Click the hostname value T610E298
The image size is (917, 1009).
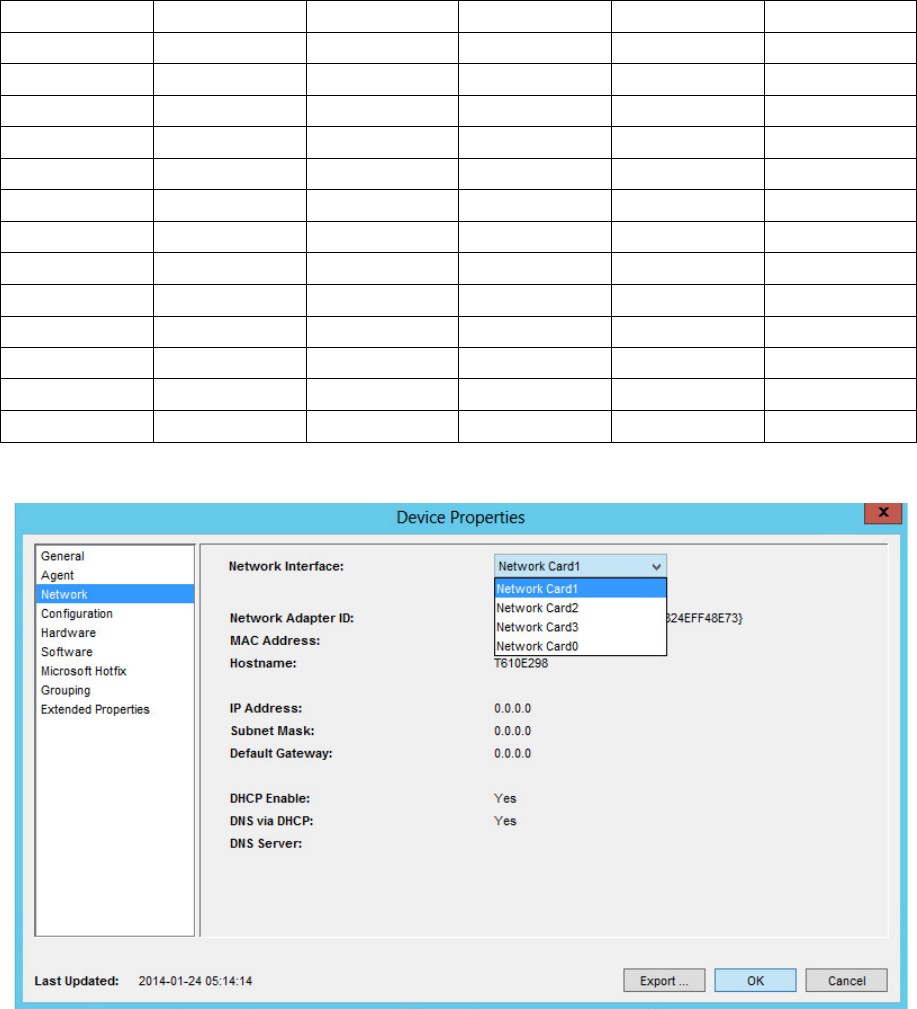pyautogui.click(x=521, y=663)
